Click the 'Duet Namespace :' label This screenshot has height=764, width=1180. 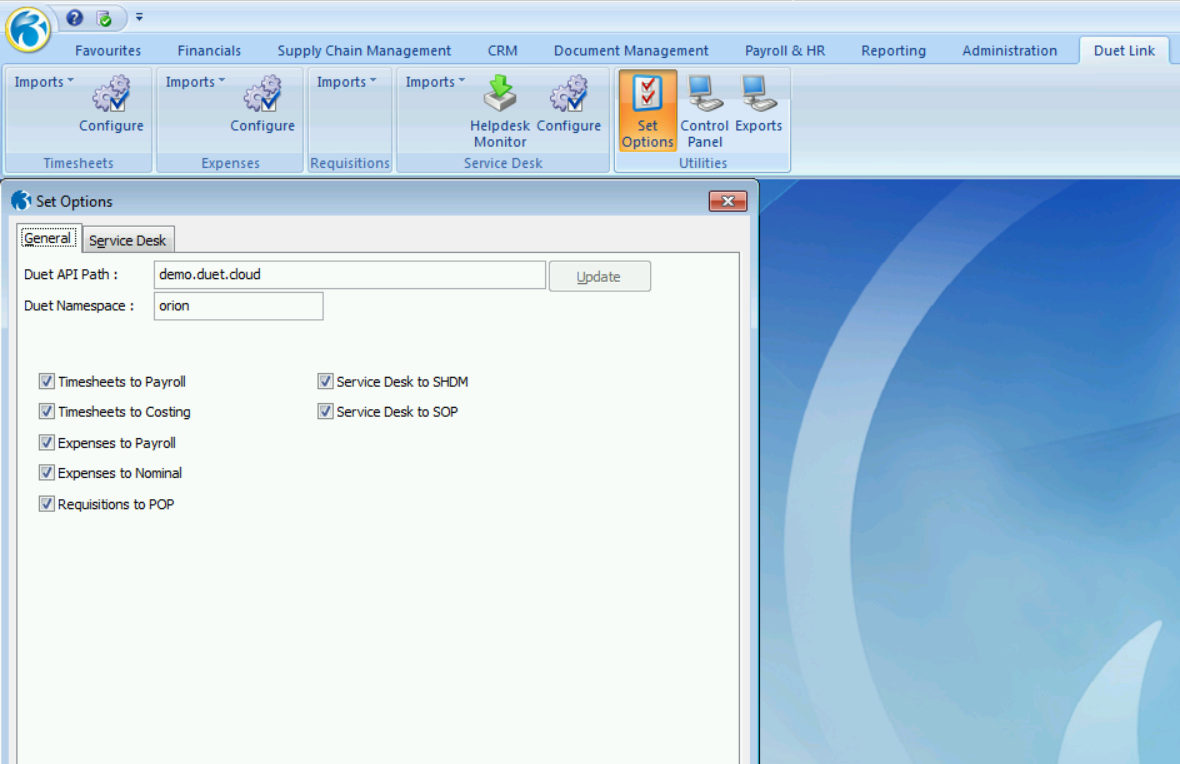click(x=79, y=306)
